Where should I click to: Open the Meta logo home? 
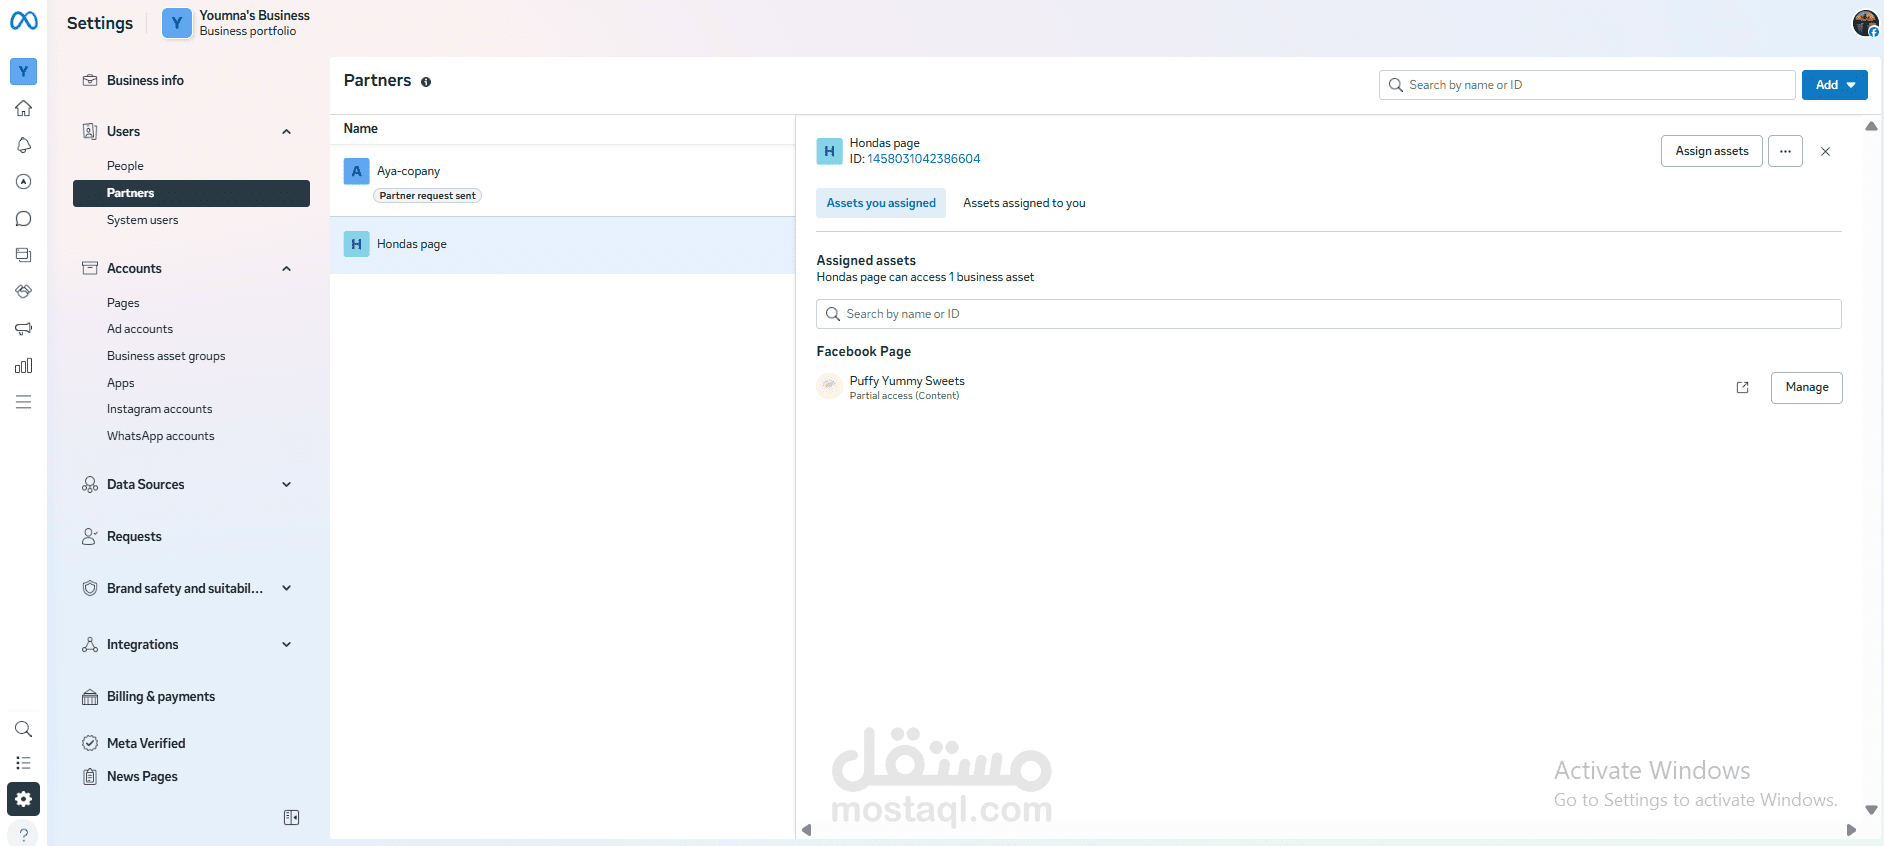(x=24, y=20)
